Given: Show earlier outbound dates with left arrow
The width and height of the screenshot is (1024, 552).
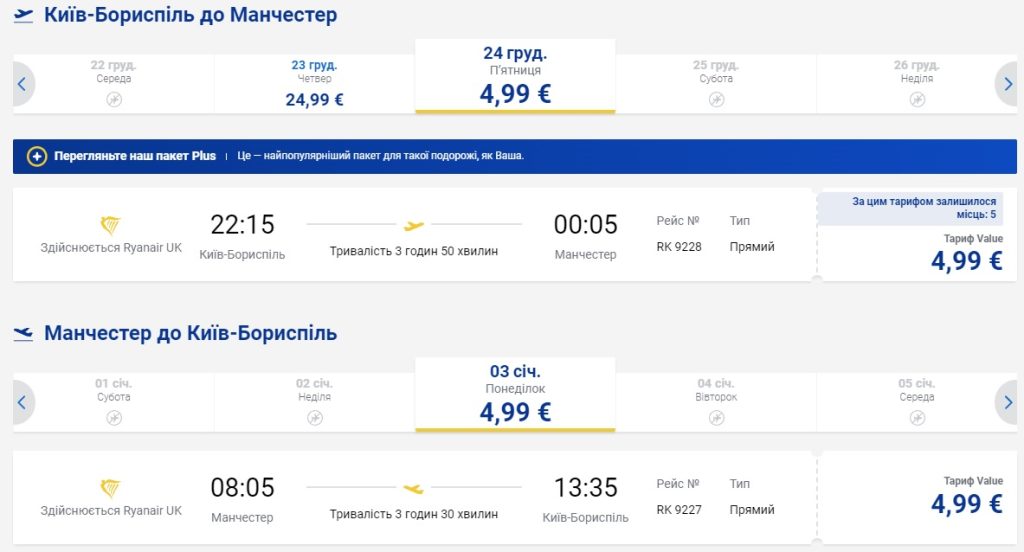Looking at the screenshot, I should [21, 84].
